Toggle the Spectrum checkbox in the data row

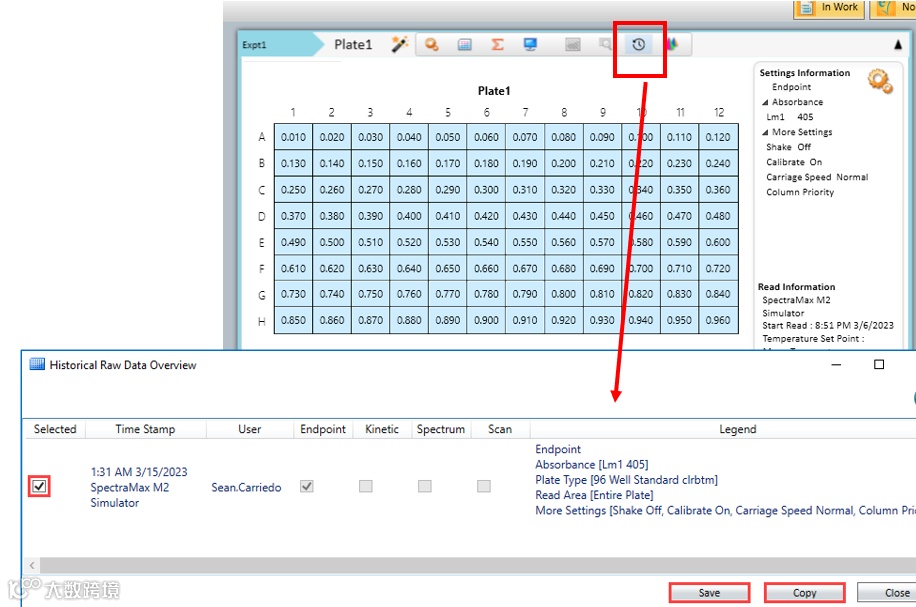425,486
